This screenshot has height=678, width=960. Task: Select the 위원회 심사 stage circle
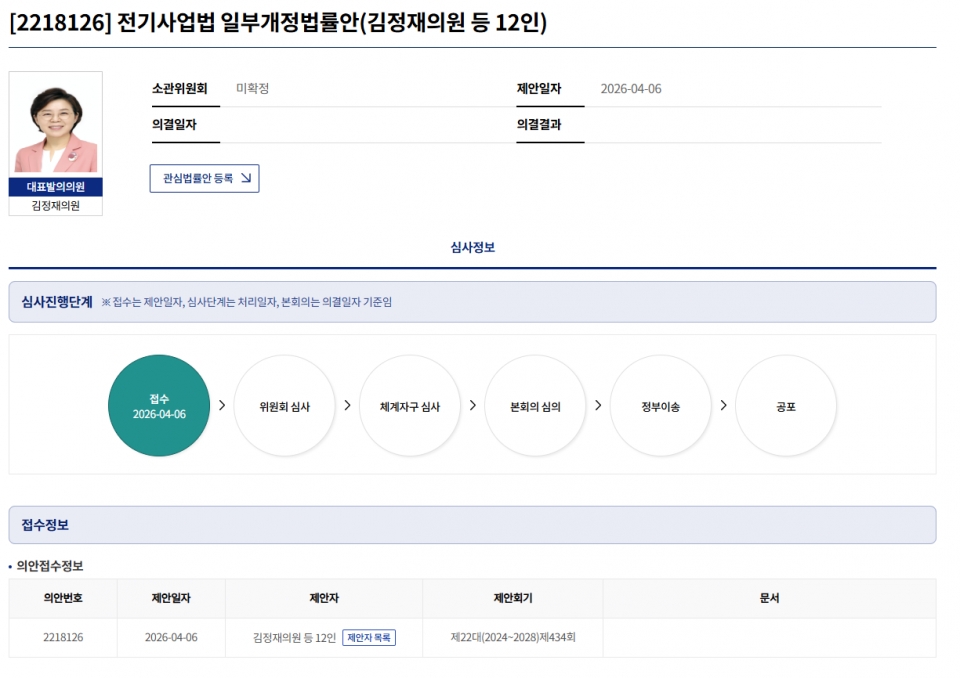(284, 406)
